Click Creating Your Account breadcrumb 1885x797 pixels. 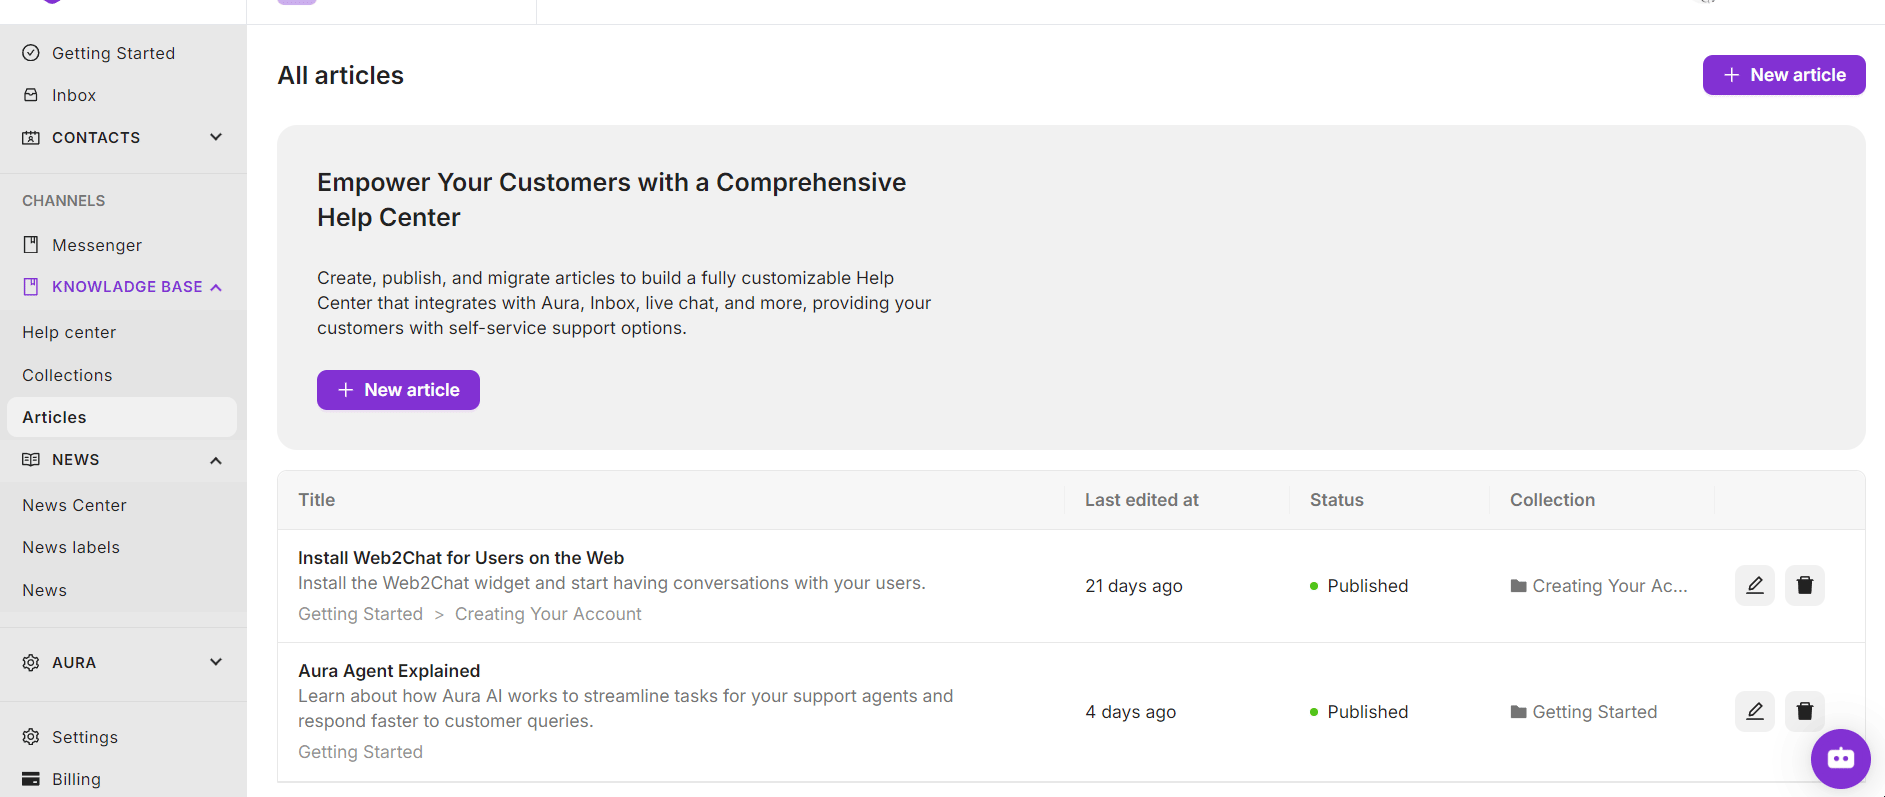click(x=548, y=614)
